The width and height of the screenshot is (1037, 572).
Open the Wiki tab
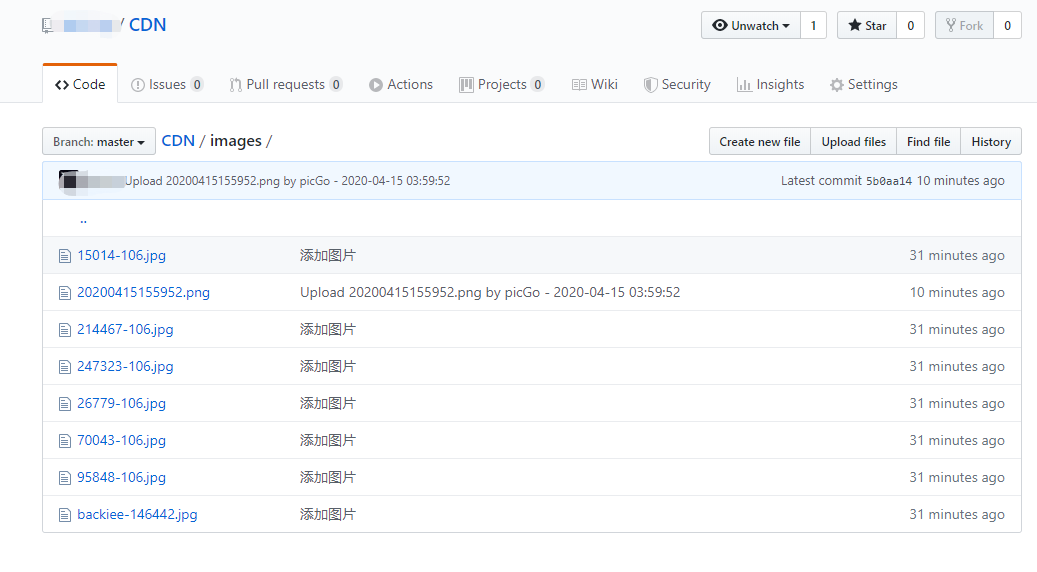pyautogui.click(x=595, y=85)
